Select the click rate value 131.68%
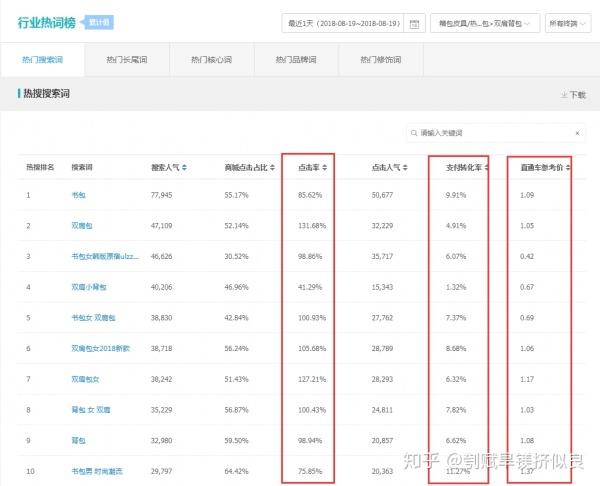The width and height of the screenshot is (600, 486). pyautogui.click(x=312, y=226)
